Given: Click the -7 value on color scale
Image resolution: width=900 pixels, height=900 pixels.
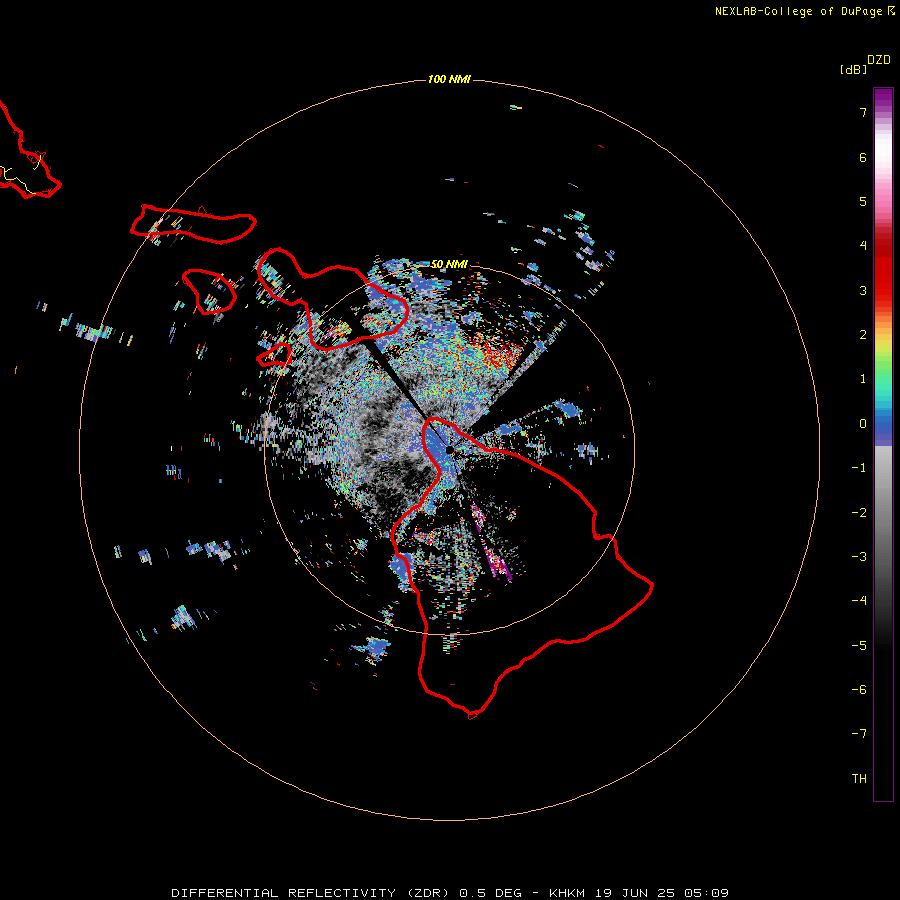Looking at the screenshot, I should tap(859, 734).
